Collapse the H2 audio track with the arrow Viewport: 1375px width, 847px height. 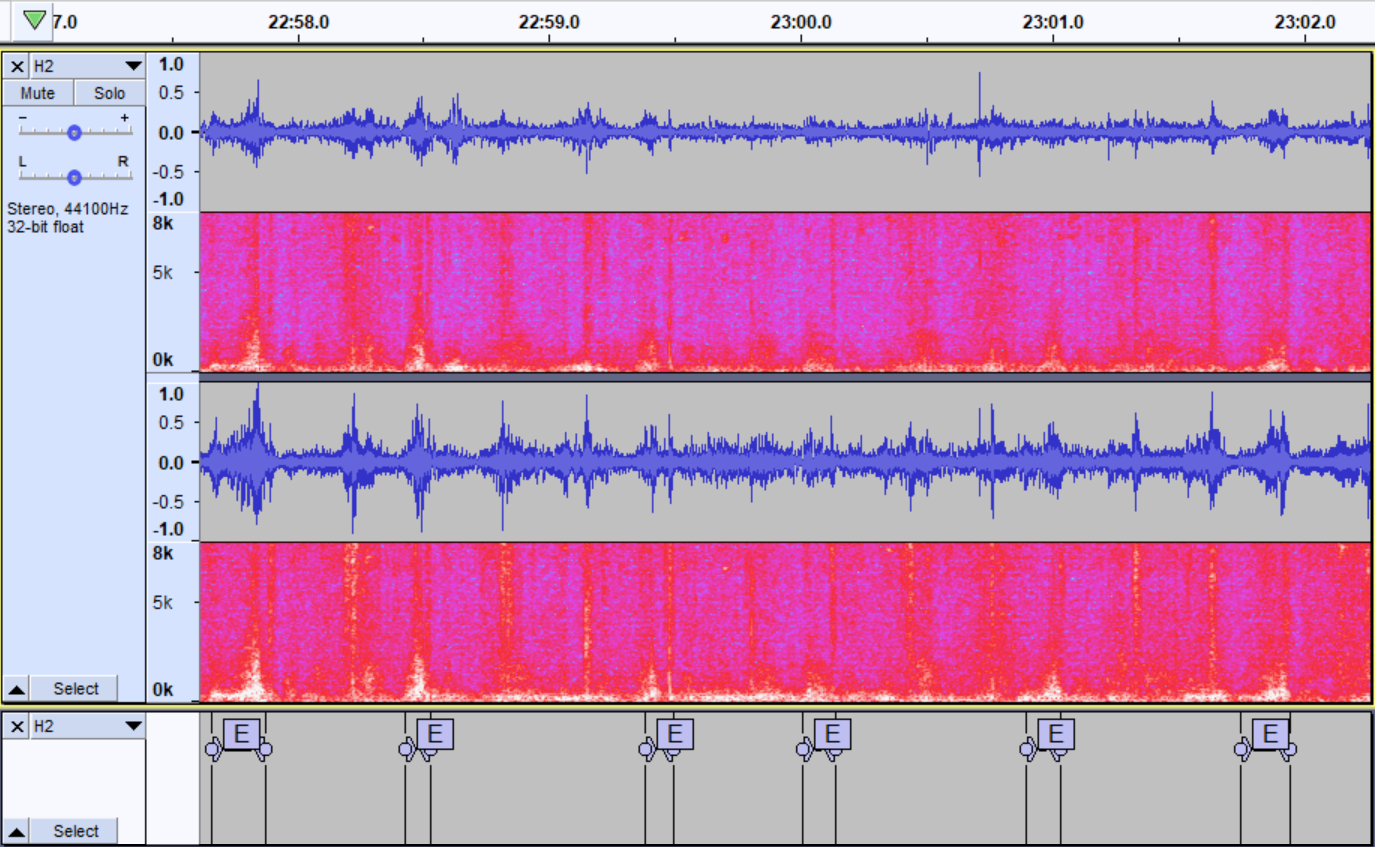[x=17, y=689]
